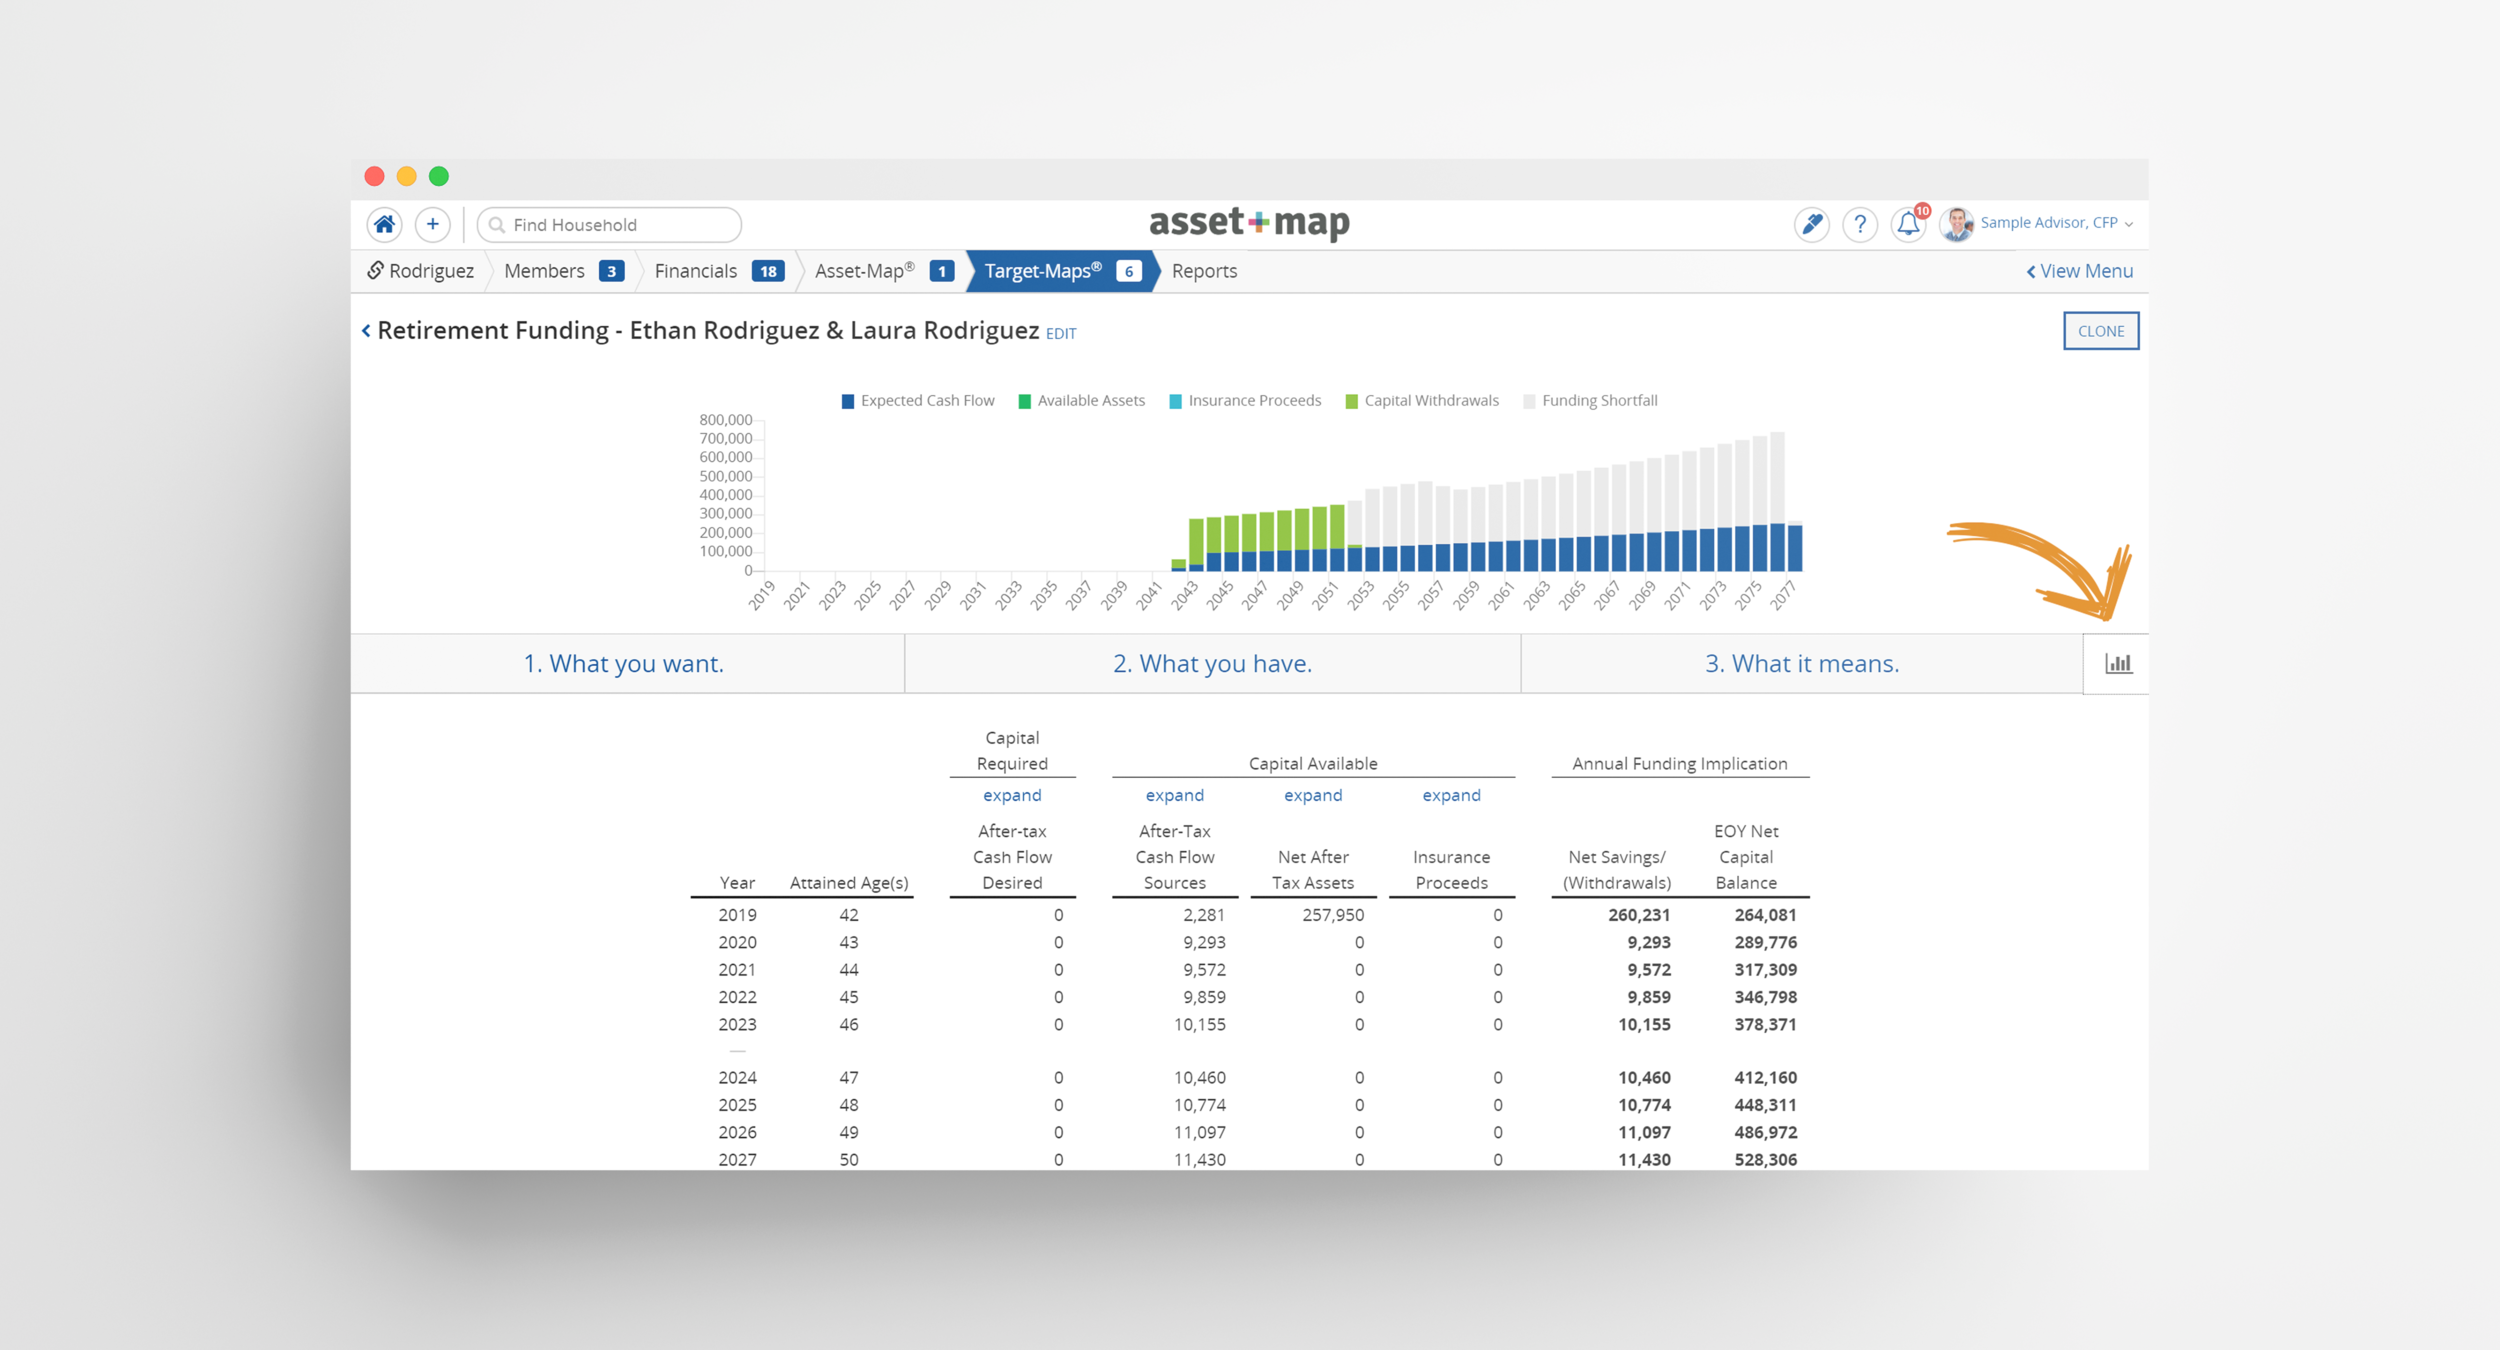2500x1350 pixels.
Task: Toggle the Funding Shortfall legend series
Action: (1598, 401)
